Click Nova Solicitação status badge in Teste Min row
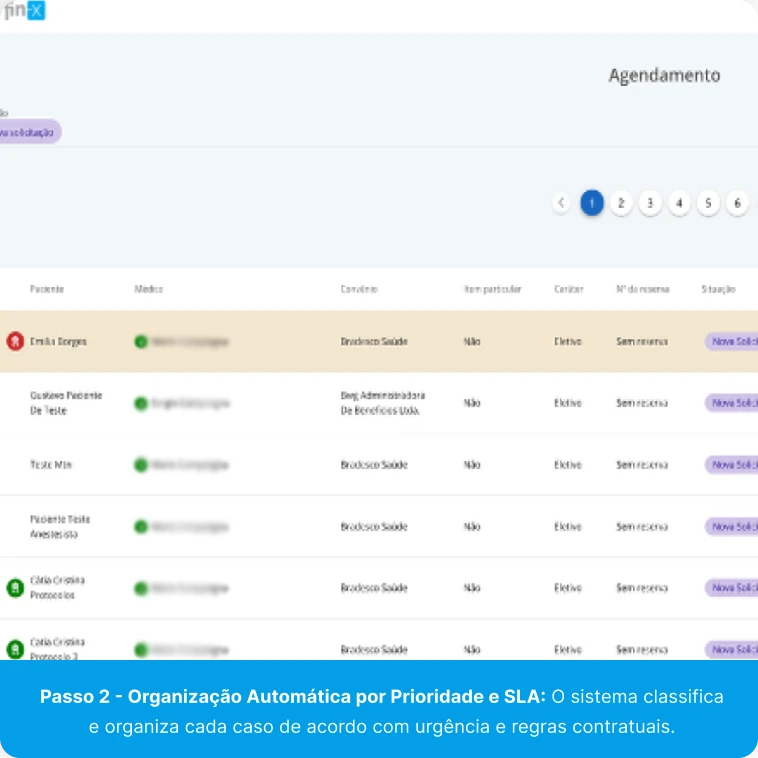758x758 pixels. pos(733,465)
